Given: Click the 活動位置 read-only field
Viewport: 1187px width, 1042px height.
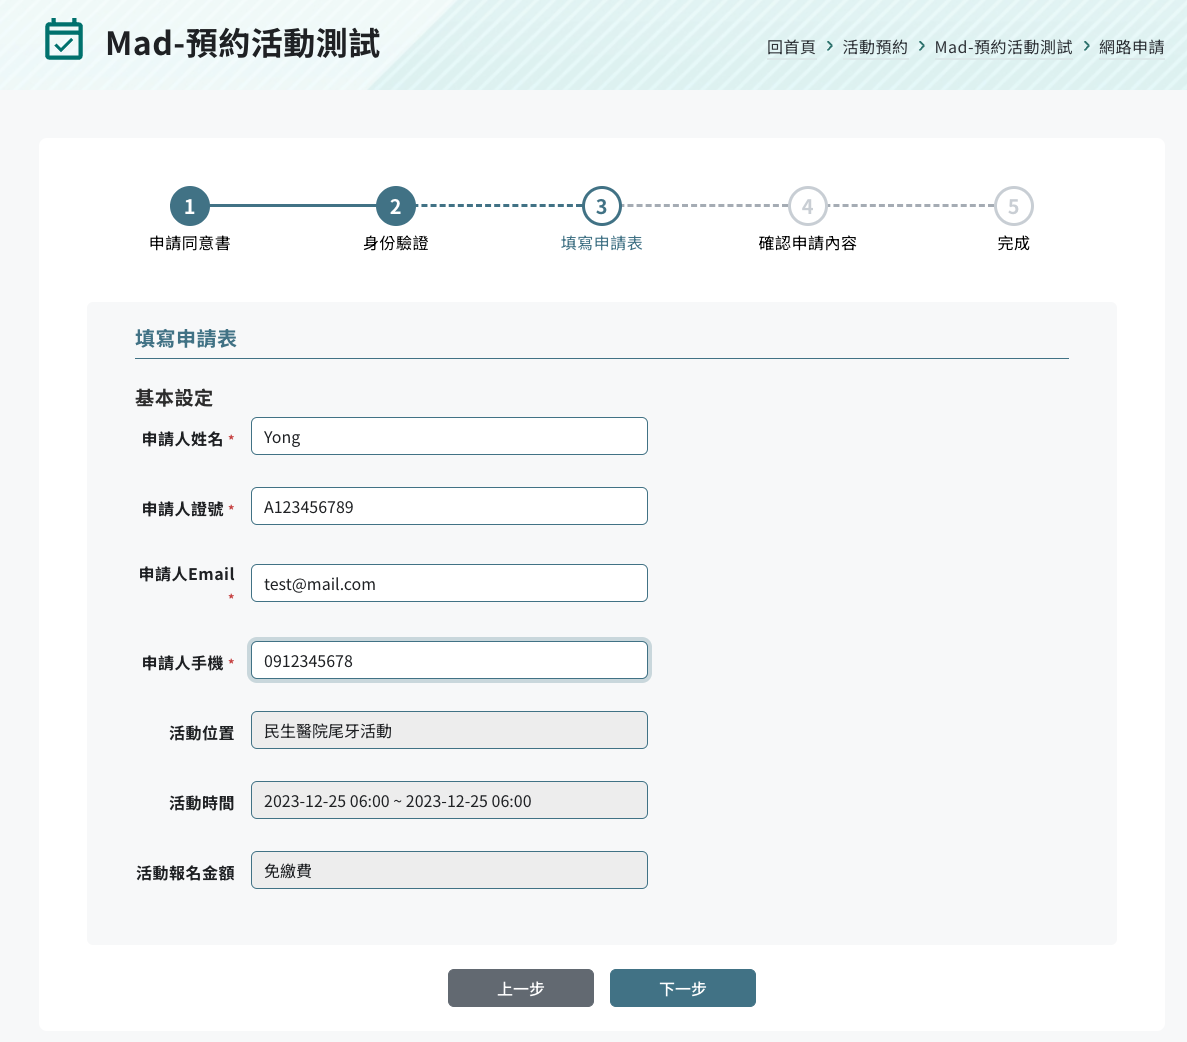Looking at the screenshot, I should [449, 730].
